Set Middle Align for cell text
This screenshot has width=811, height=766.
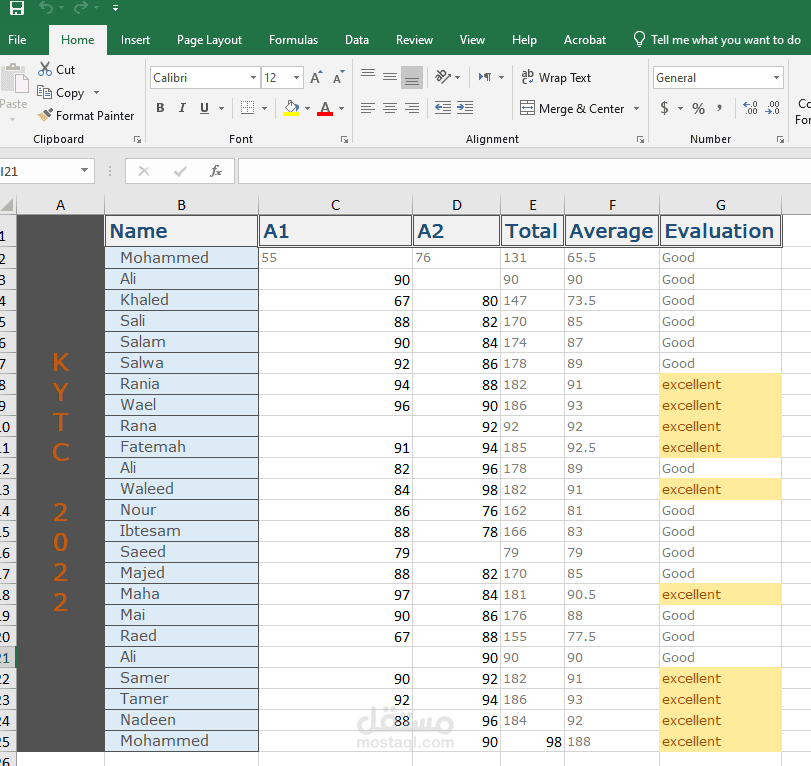coord(390,78)
